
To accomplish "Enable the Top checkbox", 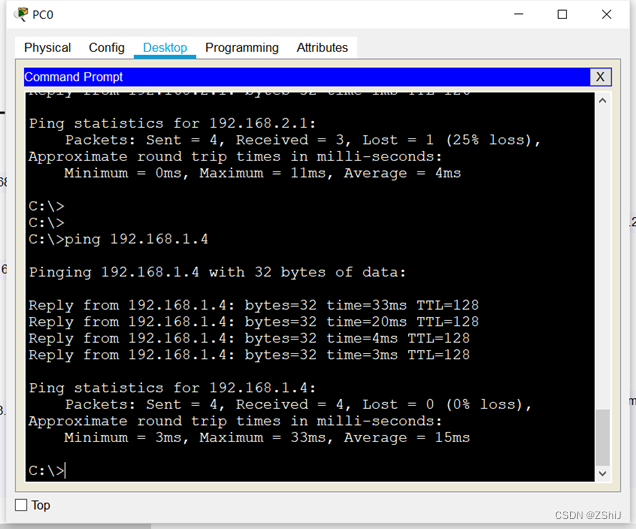I will point(21,505).
